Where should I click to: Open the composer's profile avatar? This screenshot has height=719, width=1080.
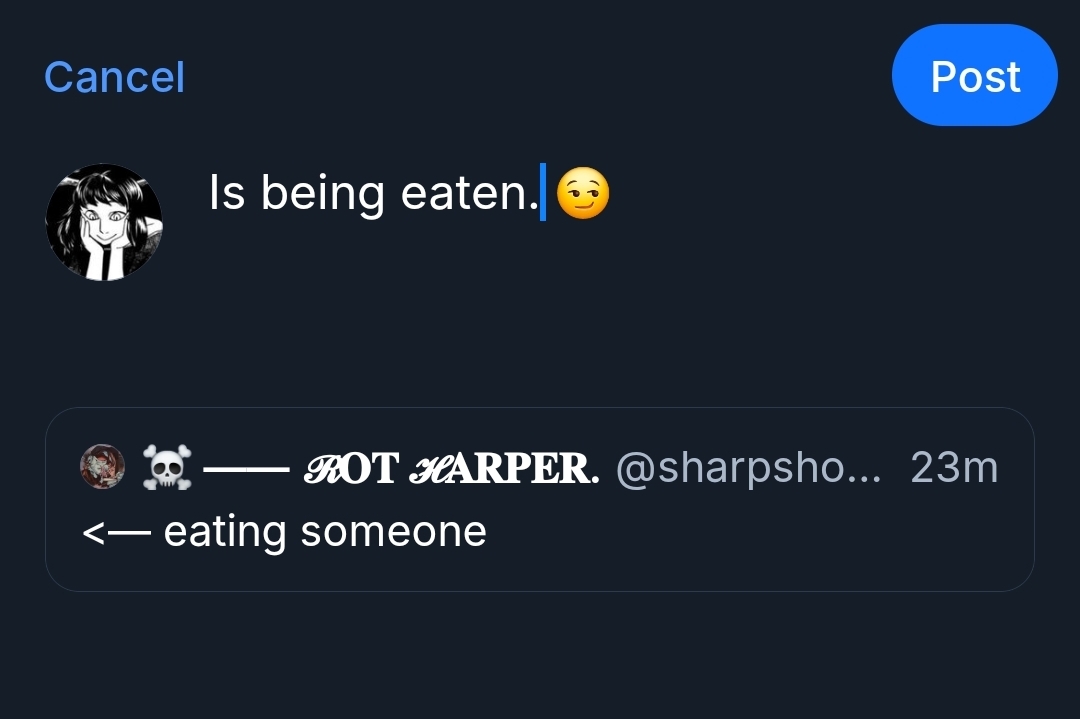coord(104,222)
